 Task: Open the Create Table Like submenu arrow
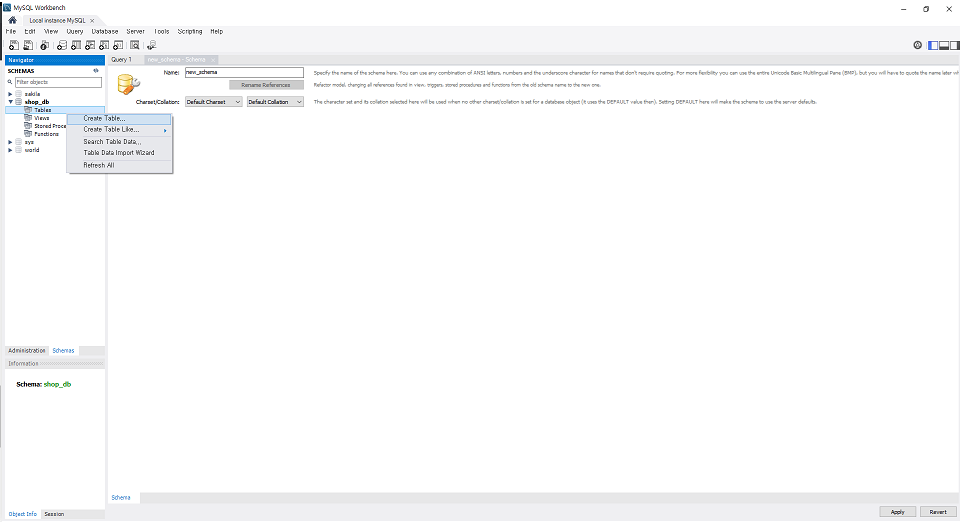(165, 130)
